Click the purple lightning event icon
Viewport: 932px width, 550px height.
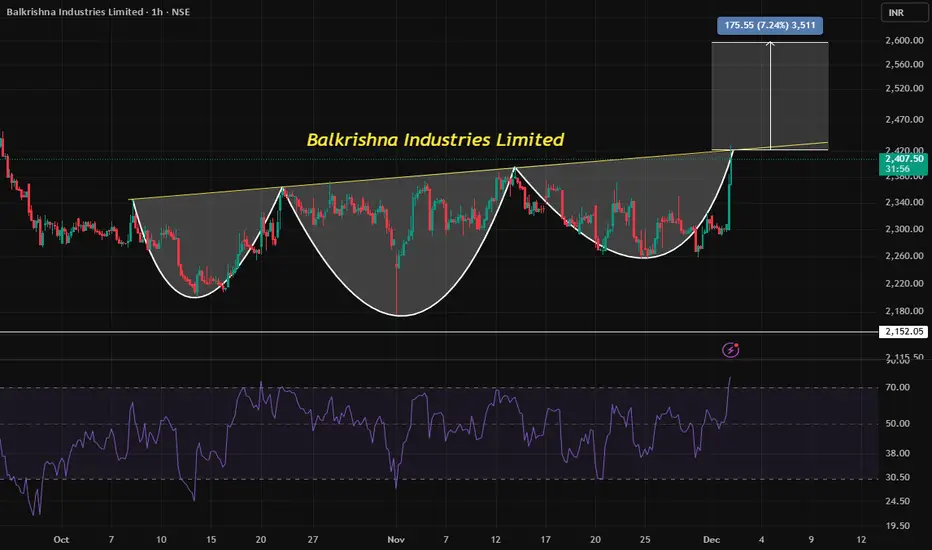[x=731, y=350]
